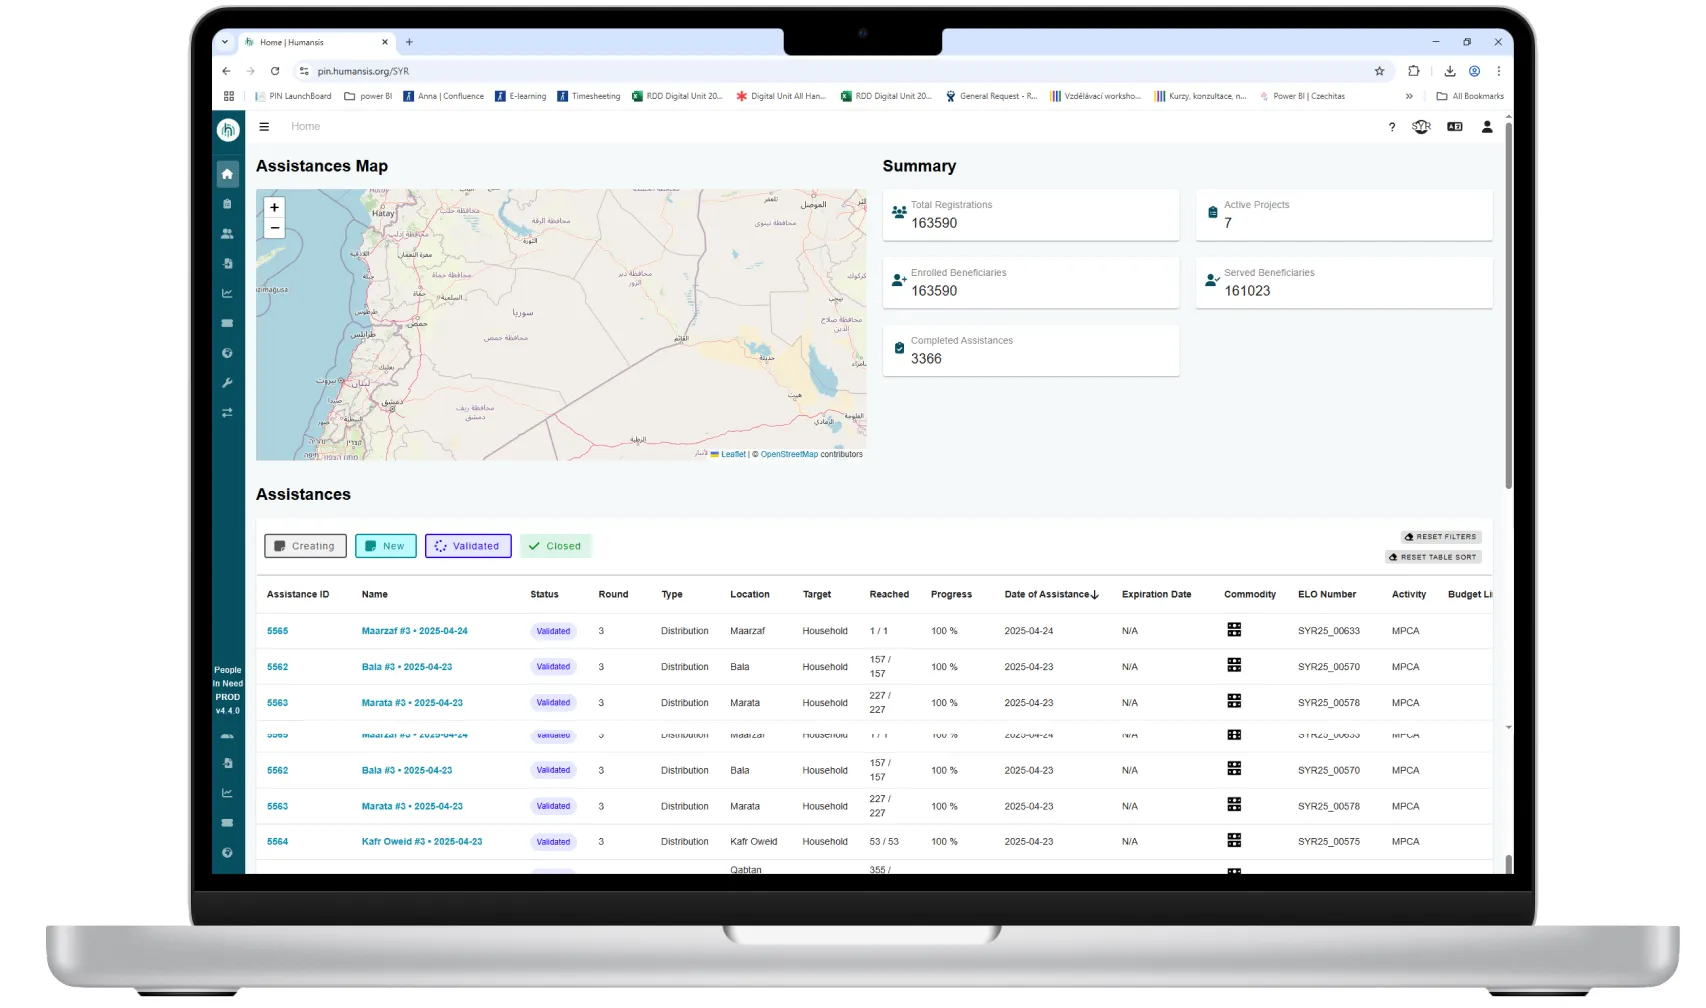1706x1008 pixels.
Task: Open the OpenStreetMap attribution link
Action: click(789, 454)
